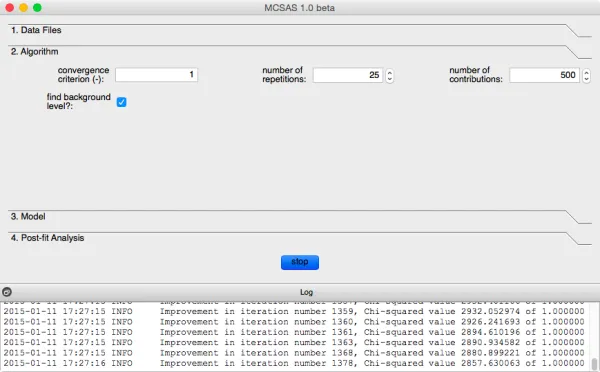This screenshot has height=372, width=600.
Task: Click the convergence criterion input field
Action: (x=157, y=75)
